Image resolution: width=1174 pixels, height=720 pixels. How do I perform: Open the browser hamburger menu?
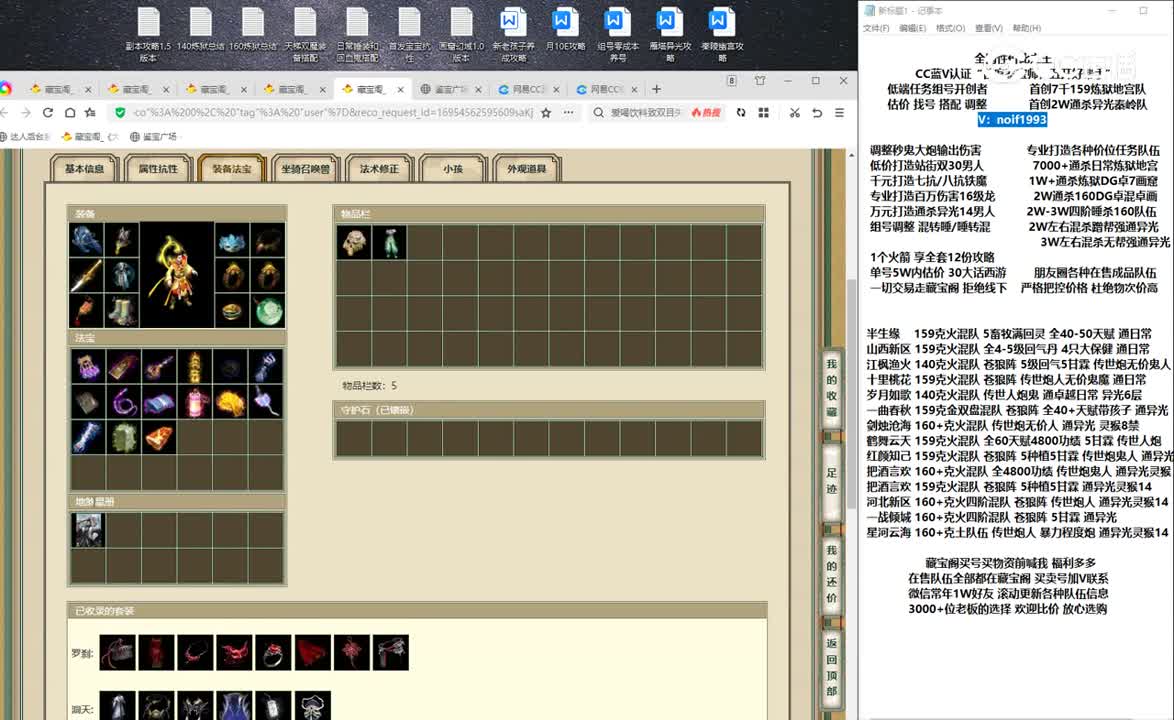click(840, 112)
